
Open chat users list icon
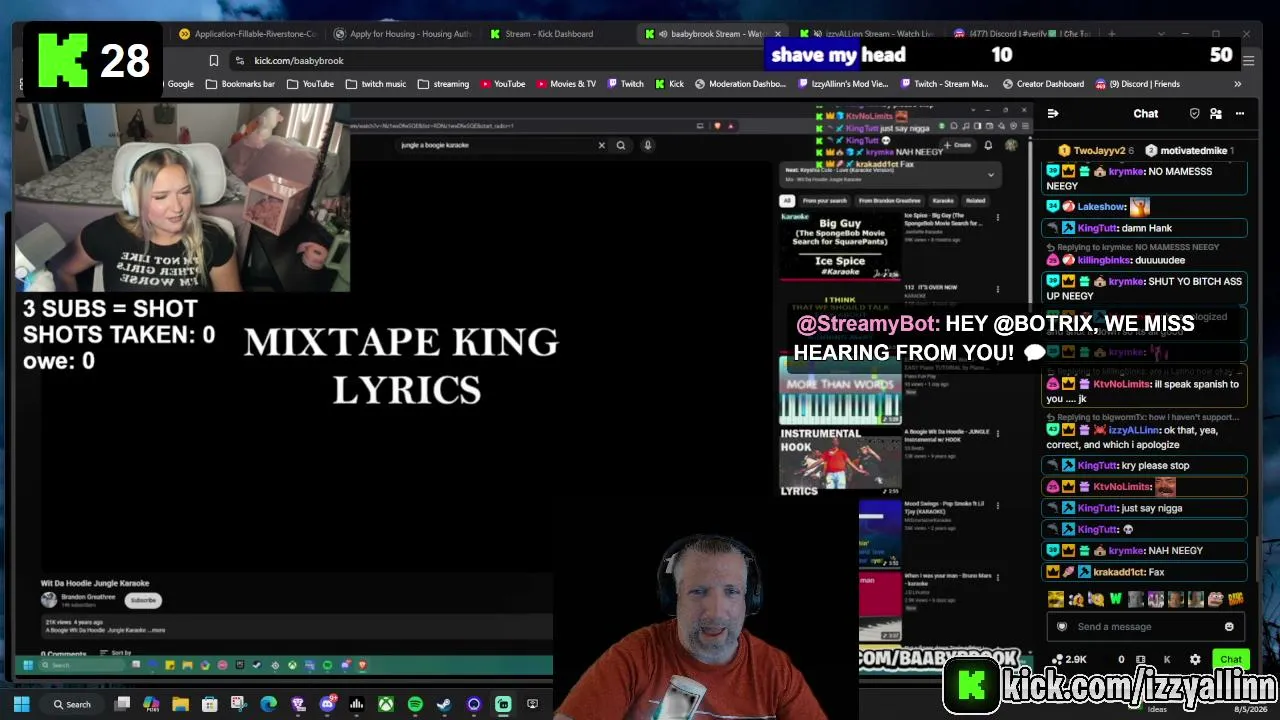(x=1216, y=114)
